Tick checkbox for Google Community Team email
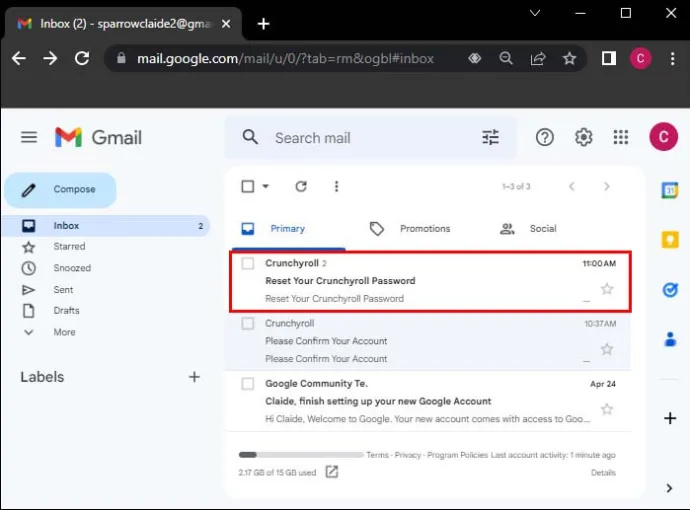 (x=248, y=384)
